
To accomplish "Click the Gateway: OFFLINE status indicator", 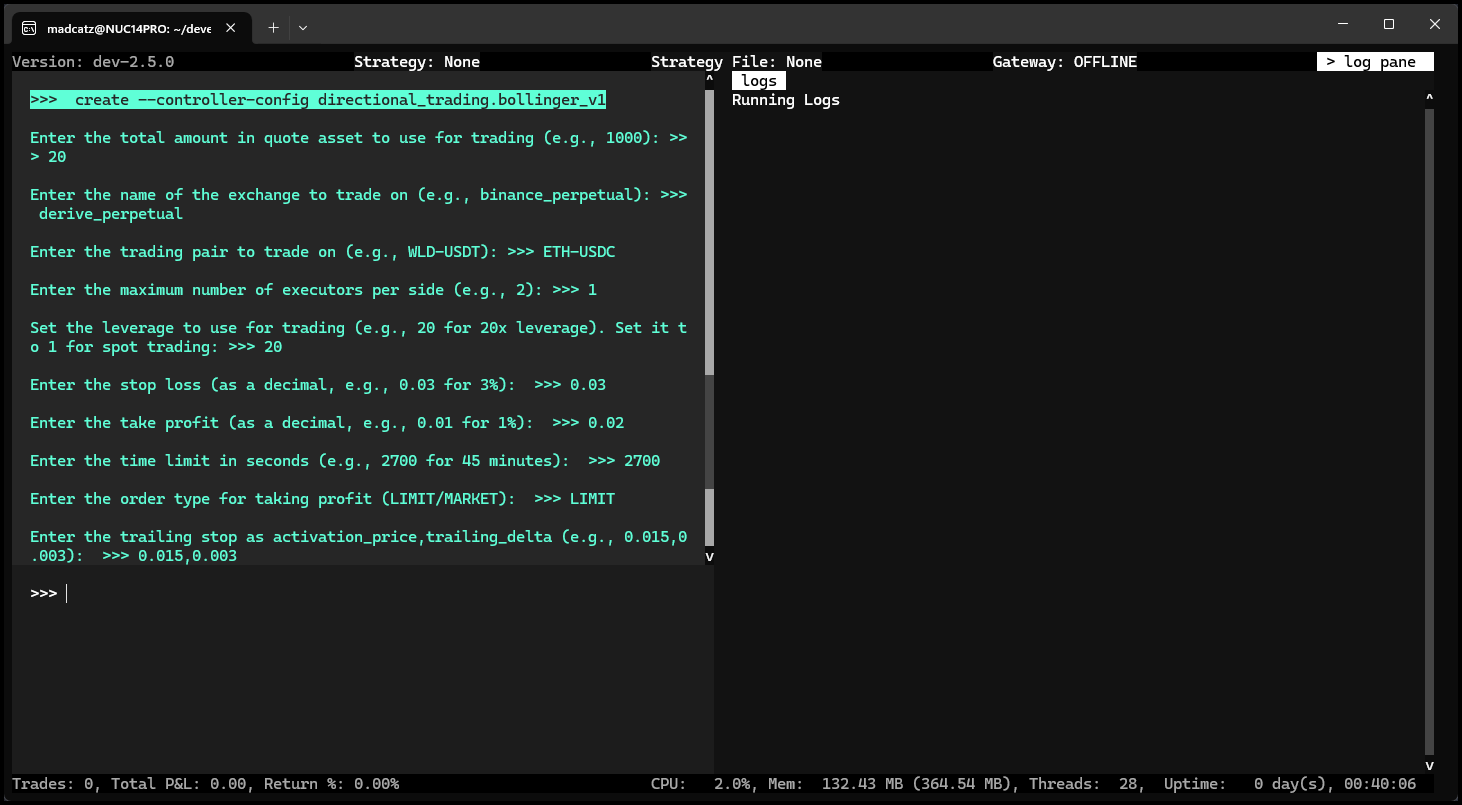I will pos(1064,62).
